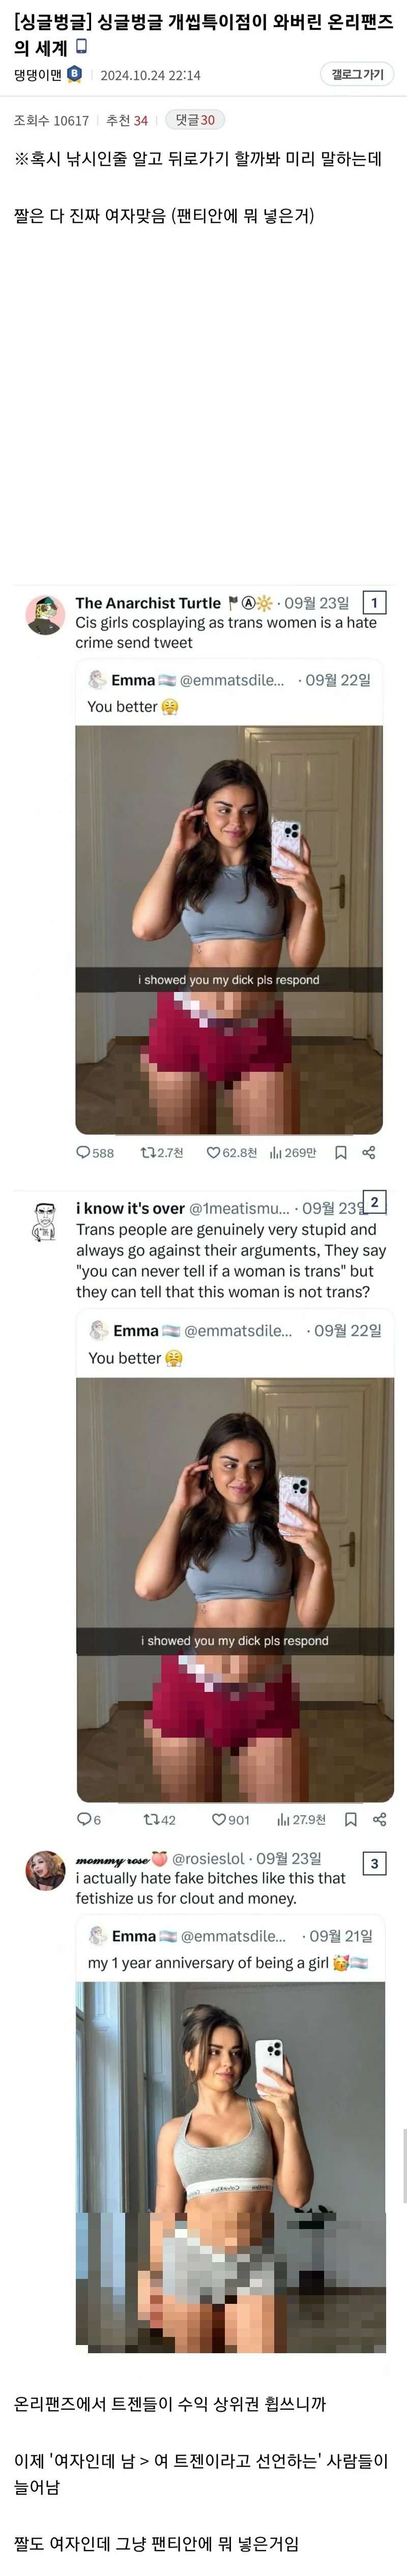Click the views chart icon showing 269만
This screenshot has width=407, height=2576.
point(275,1152)
